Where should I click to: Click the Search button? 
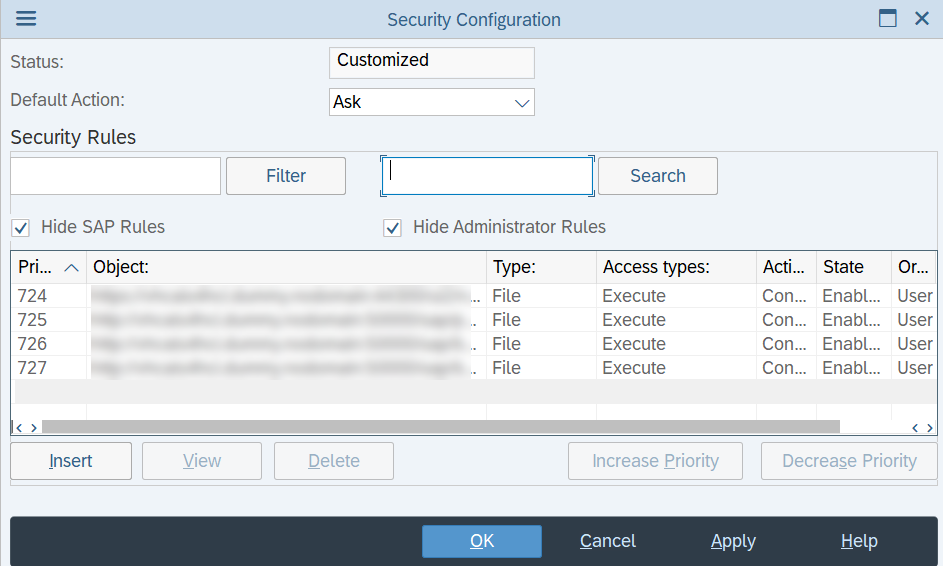[x=657, y=176]
